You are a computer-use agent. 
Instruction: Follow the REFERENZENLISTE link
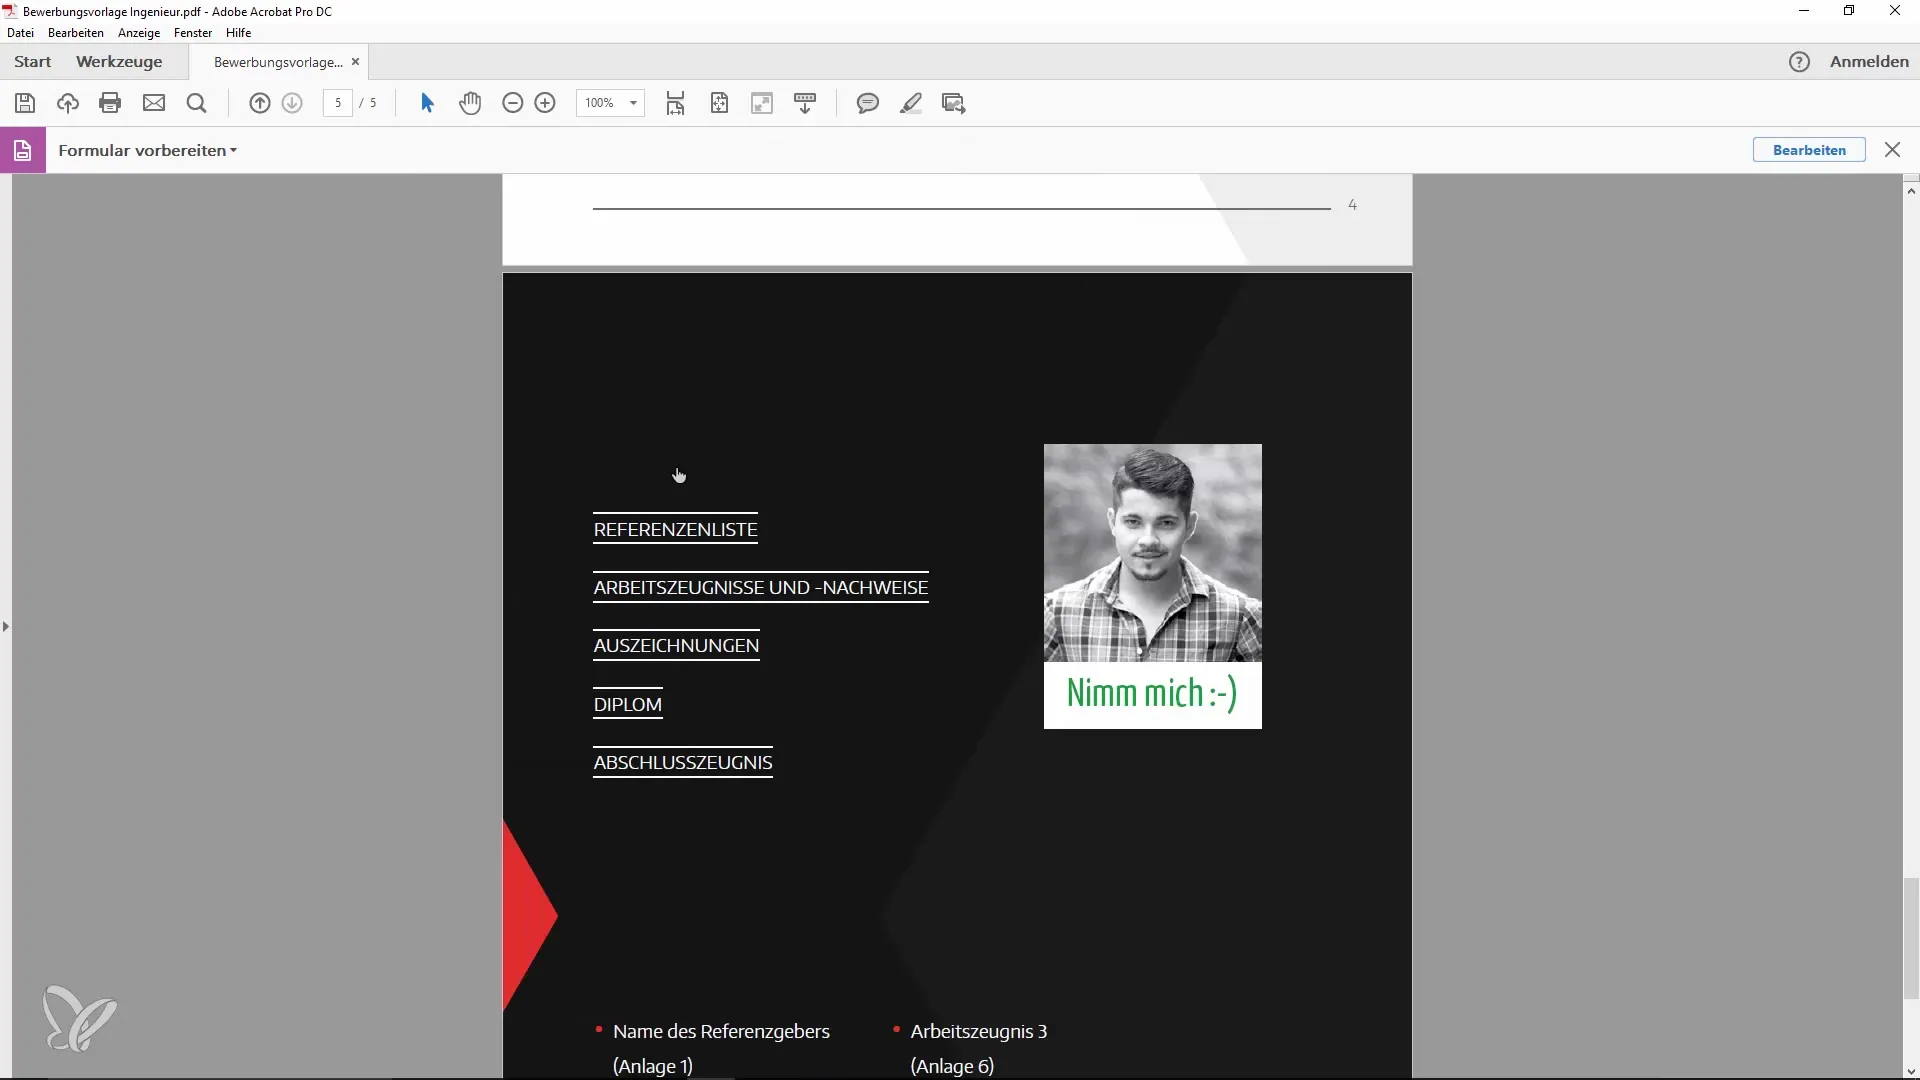pos(675,530)
